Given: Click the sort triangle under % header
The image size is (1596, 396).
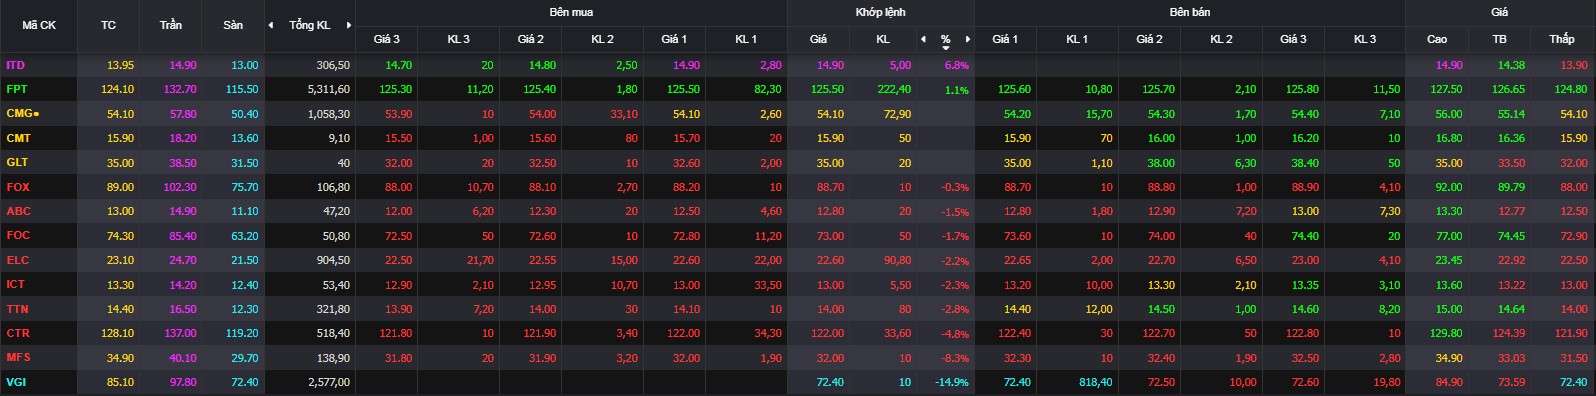Looking at the screenshot, I should pyautogui.click(x=946, y=47).
